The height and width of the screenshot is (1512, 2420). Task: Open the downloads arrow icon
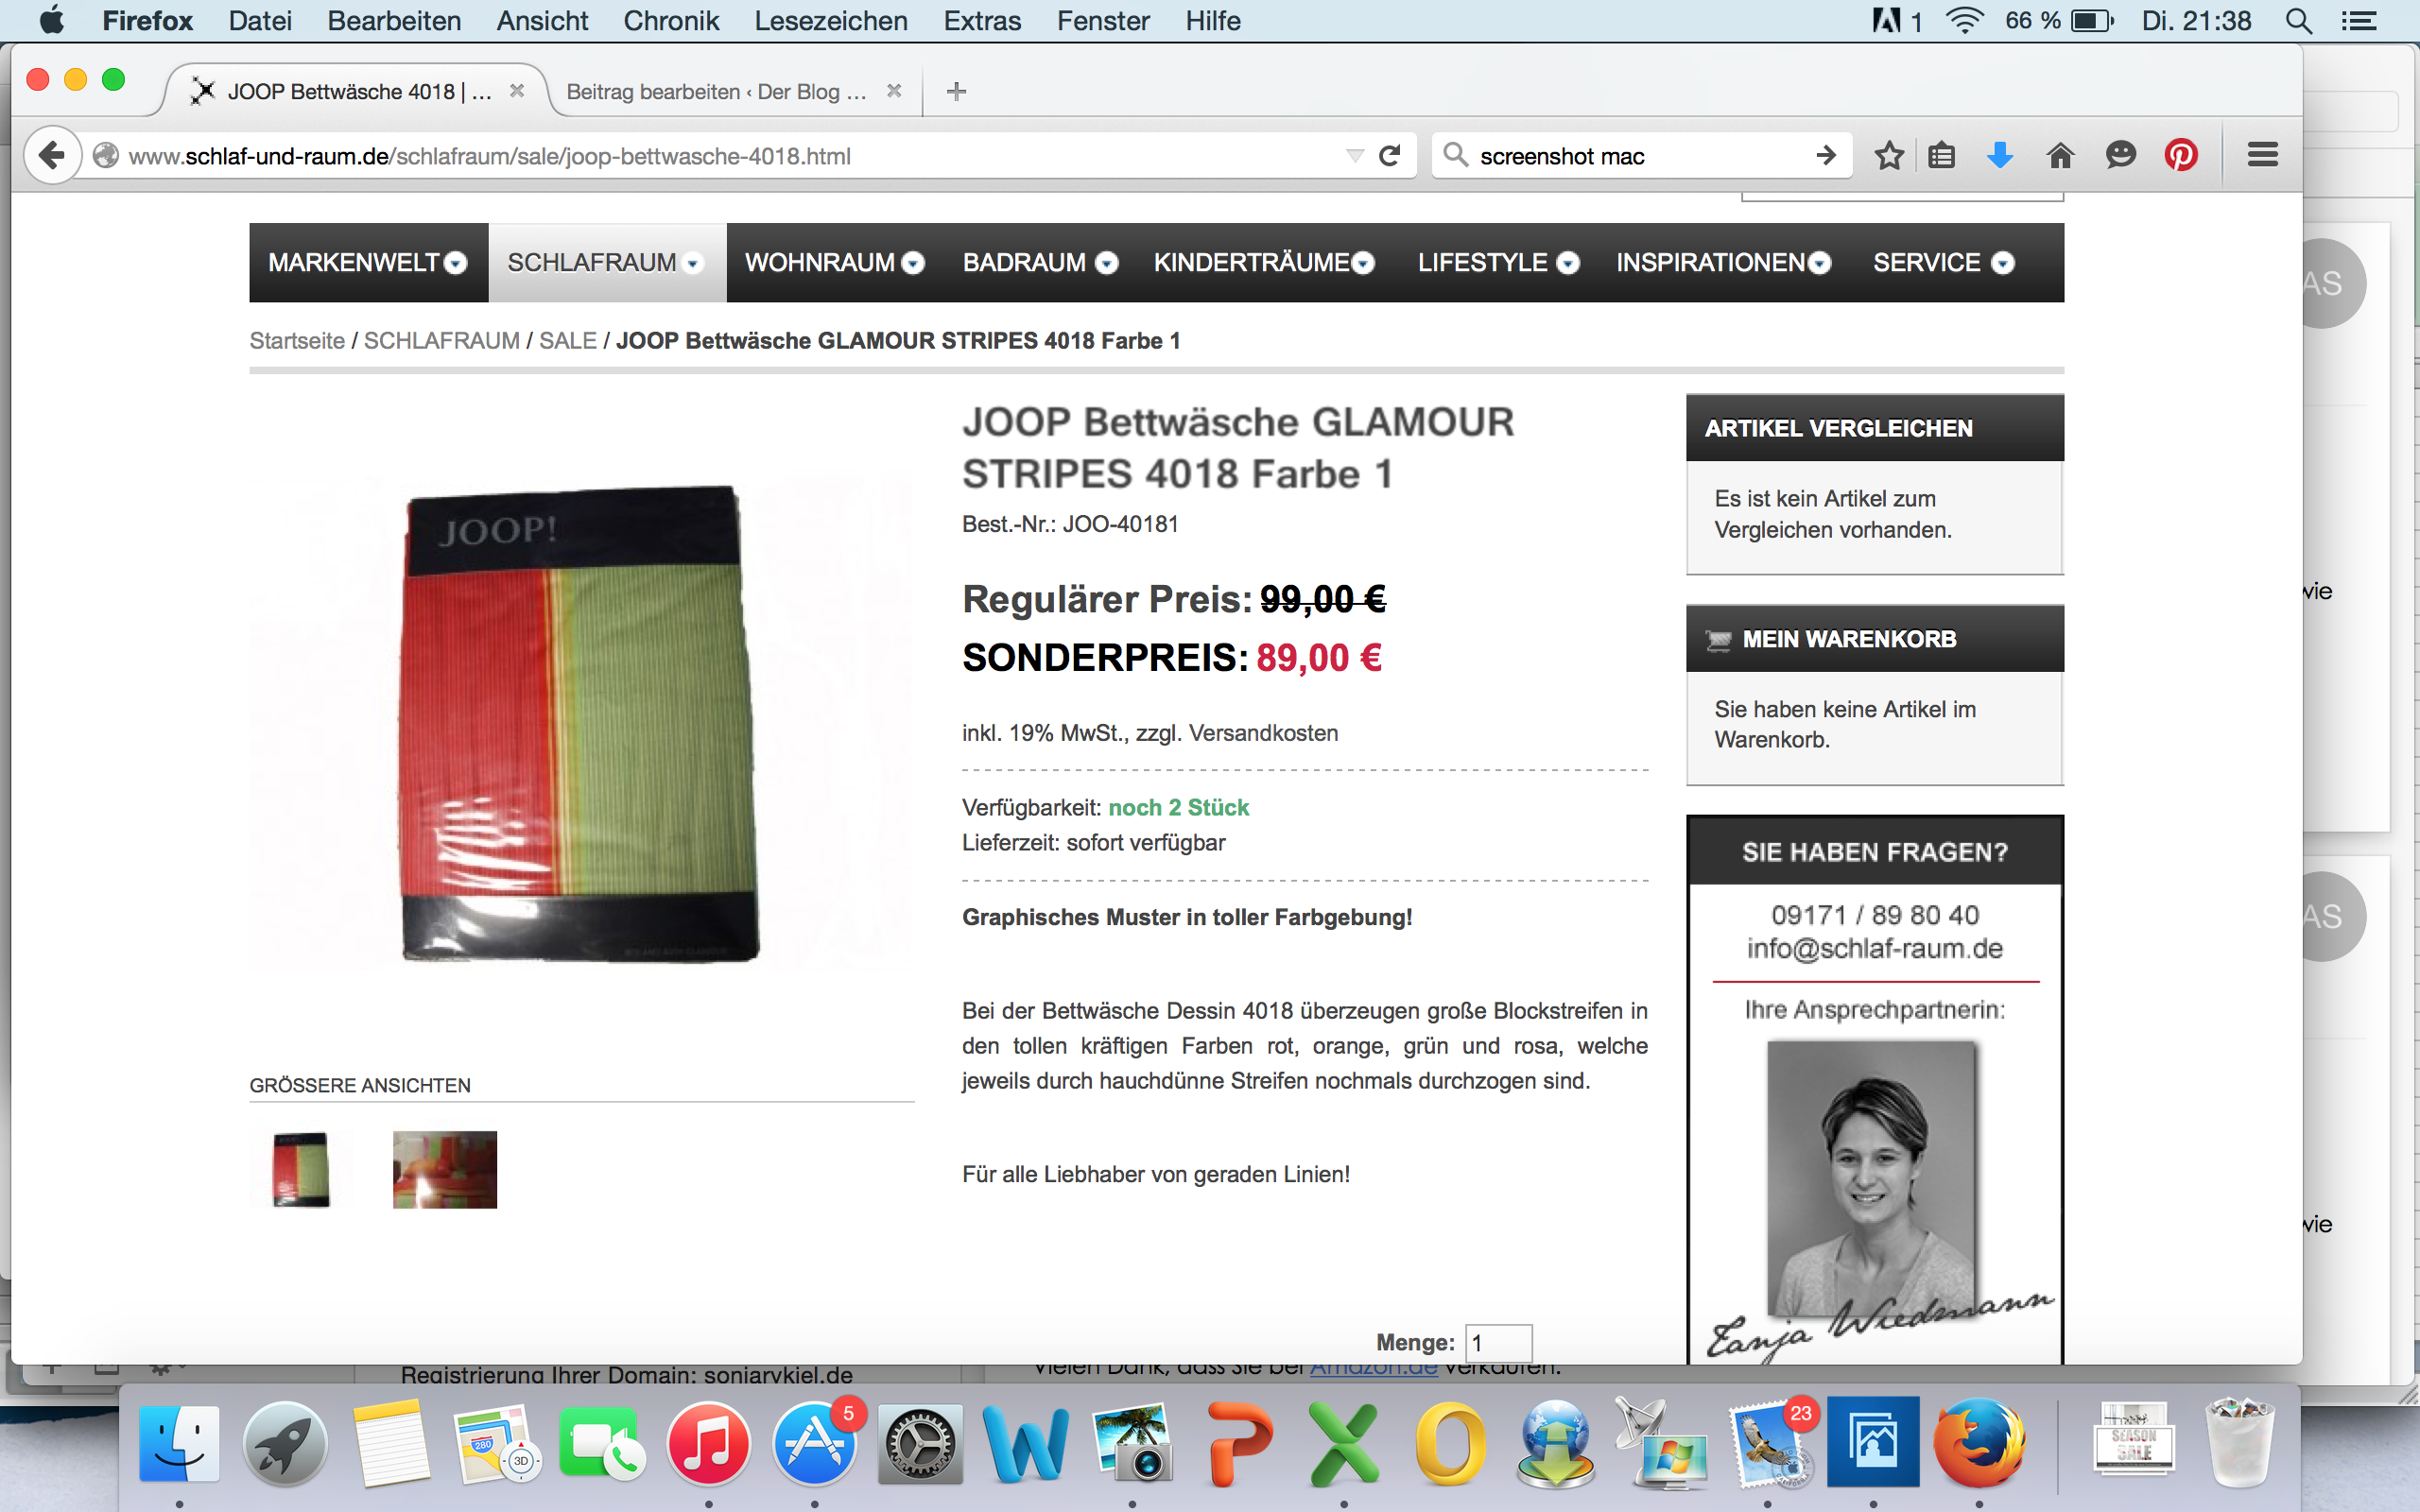tap(1999, 155)
